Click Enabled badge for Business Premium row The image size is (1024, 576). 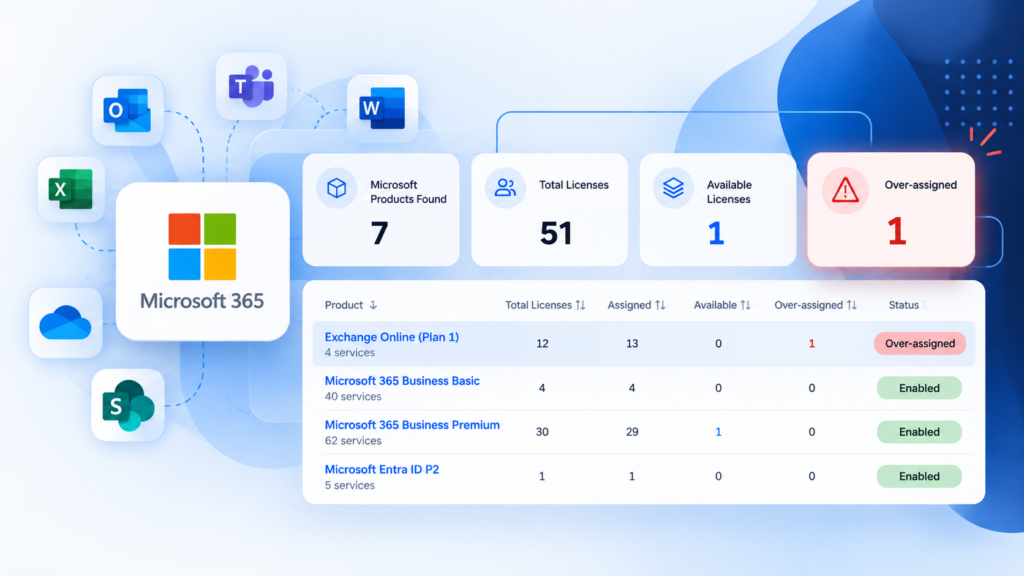point(920,432)
